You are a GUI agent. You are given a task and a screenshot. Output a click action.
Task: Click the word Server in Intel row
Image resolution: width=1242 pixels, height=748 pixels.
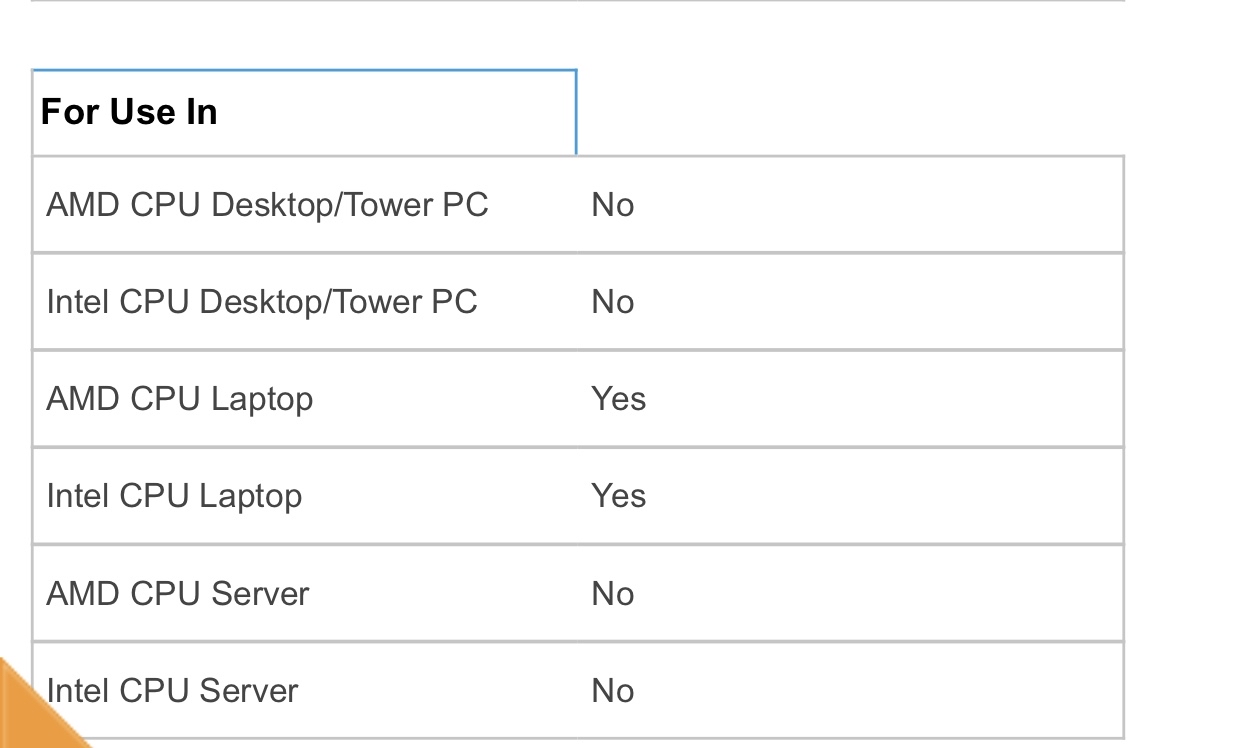click(x=249, y=690)
